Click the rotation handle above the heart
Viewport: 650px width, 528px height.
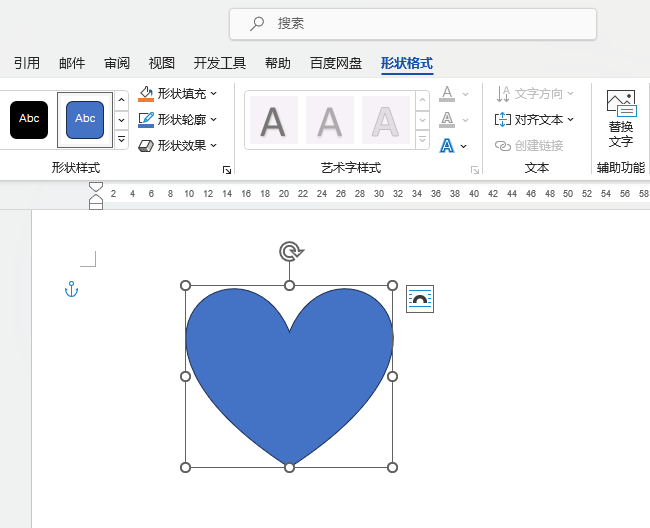click(291, 252)
